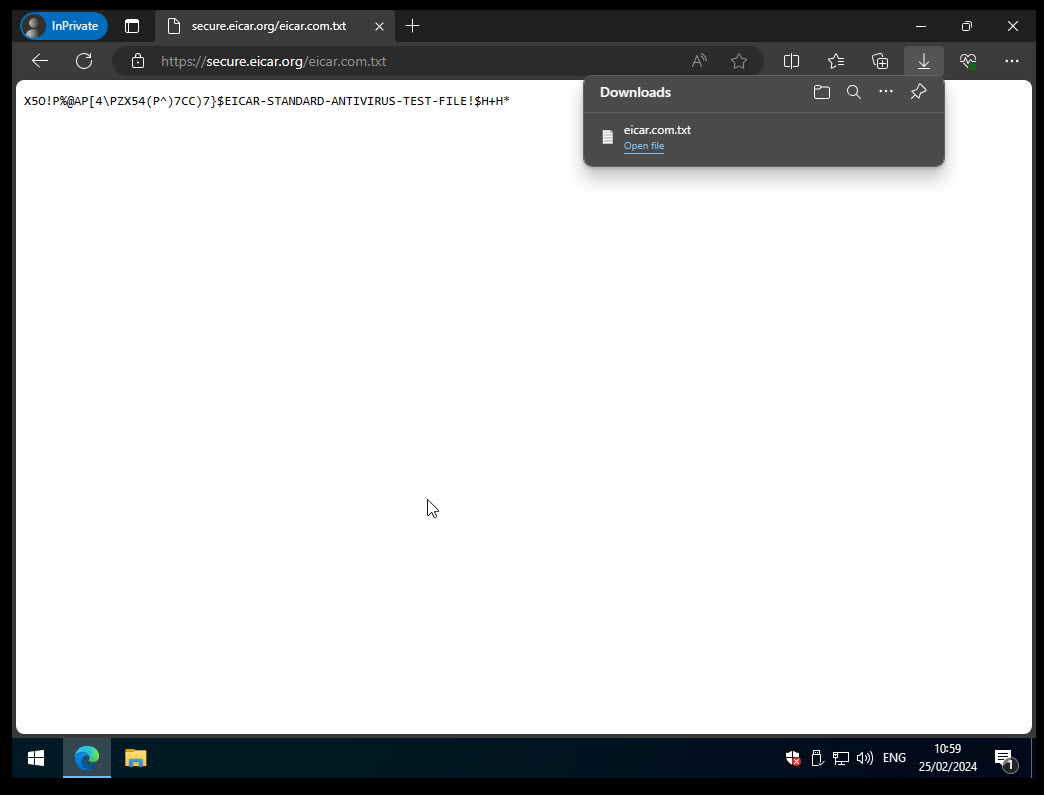This screenshot has width=1044, height=795.
Task: Open the Collections panel
Action: (x=880, y=61)
